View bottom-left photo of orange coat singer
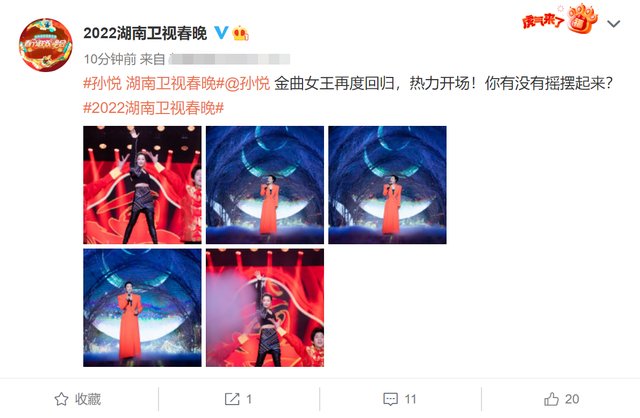The height and width of the screenshot is (418, 640). (x=142, y=307)
